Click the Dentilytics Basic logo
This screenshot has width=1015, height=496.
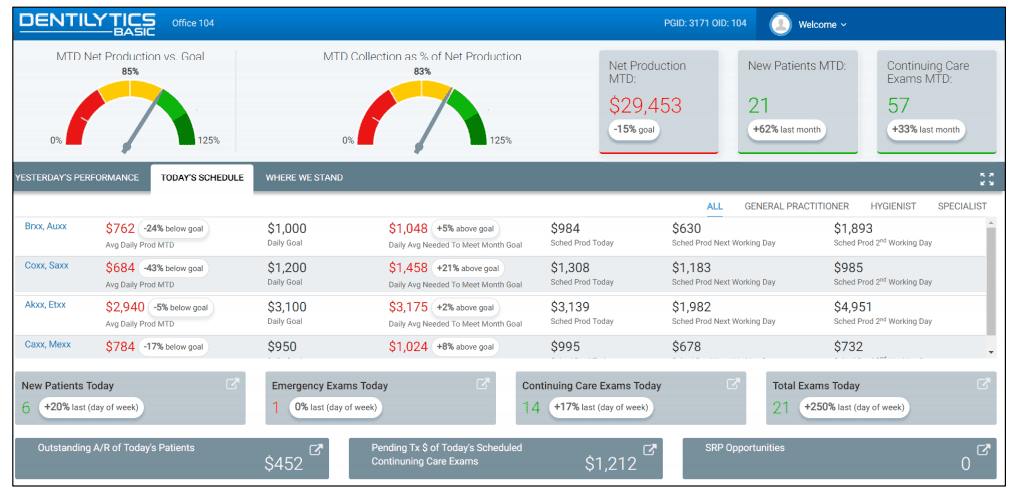tap(87, 23)
